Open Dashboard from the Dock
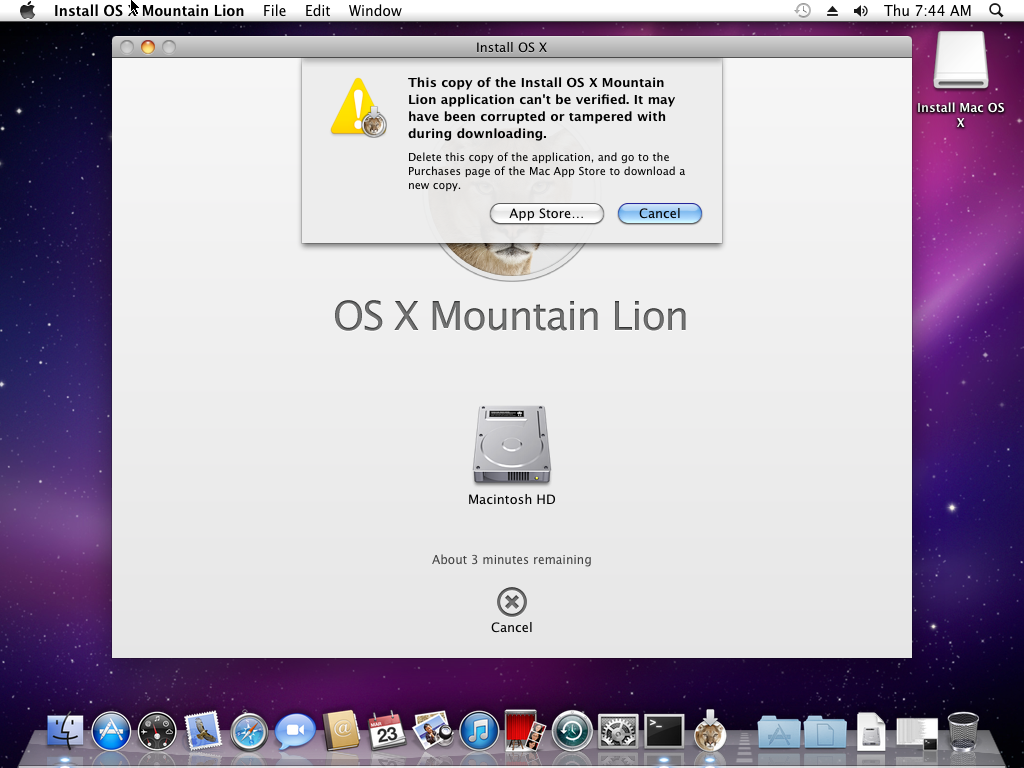 157,730
